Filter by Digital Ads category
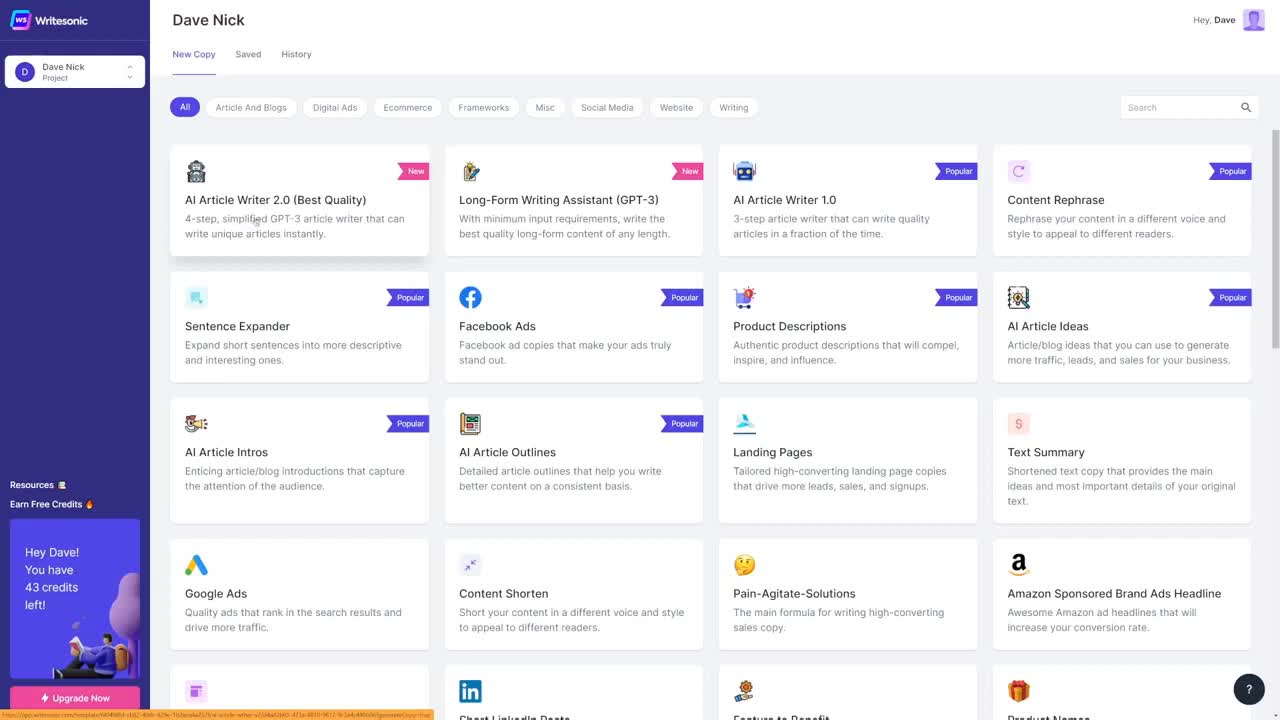This screenshot has width=1280, height=720. pyautogui.click(x=335, y=107)
